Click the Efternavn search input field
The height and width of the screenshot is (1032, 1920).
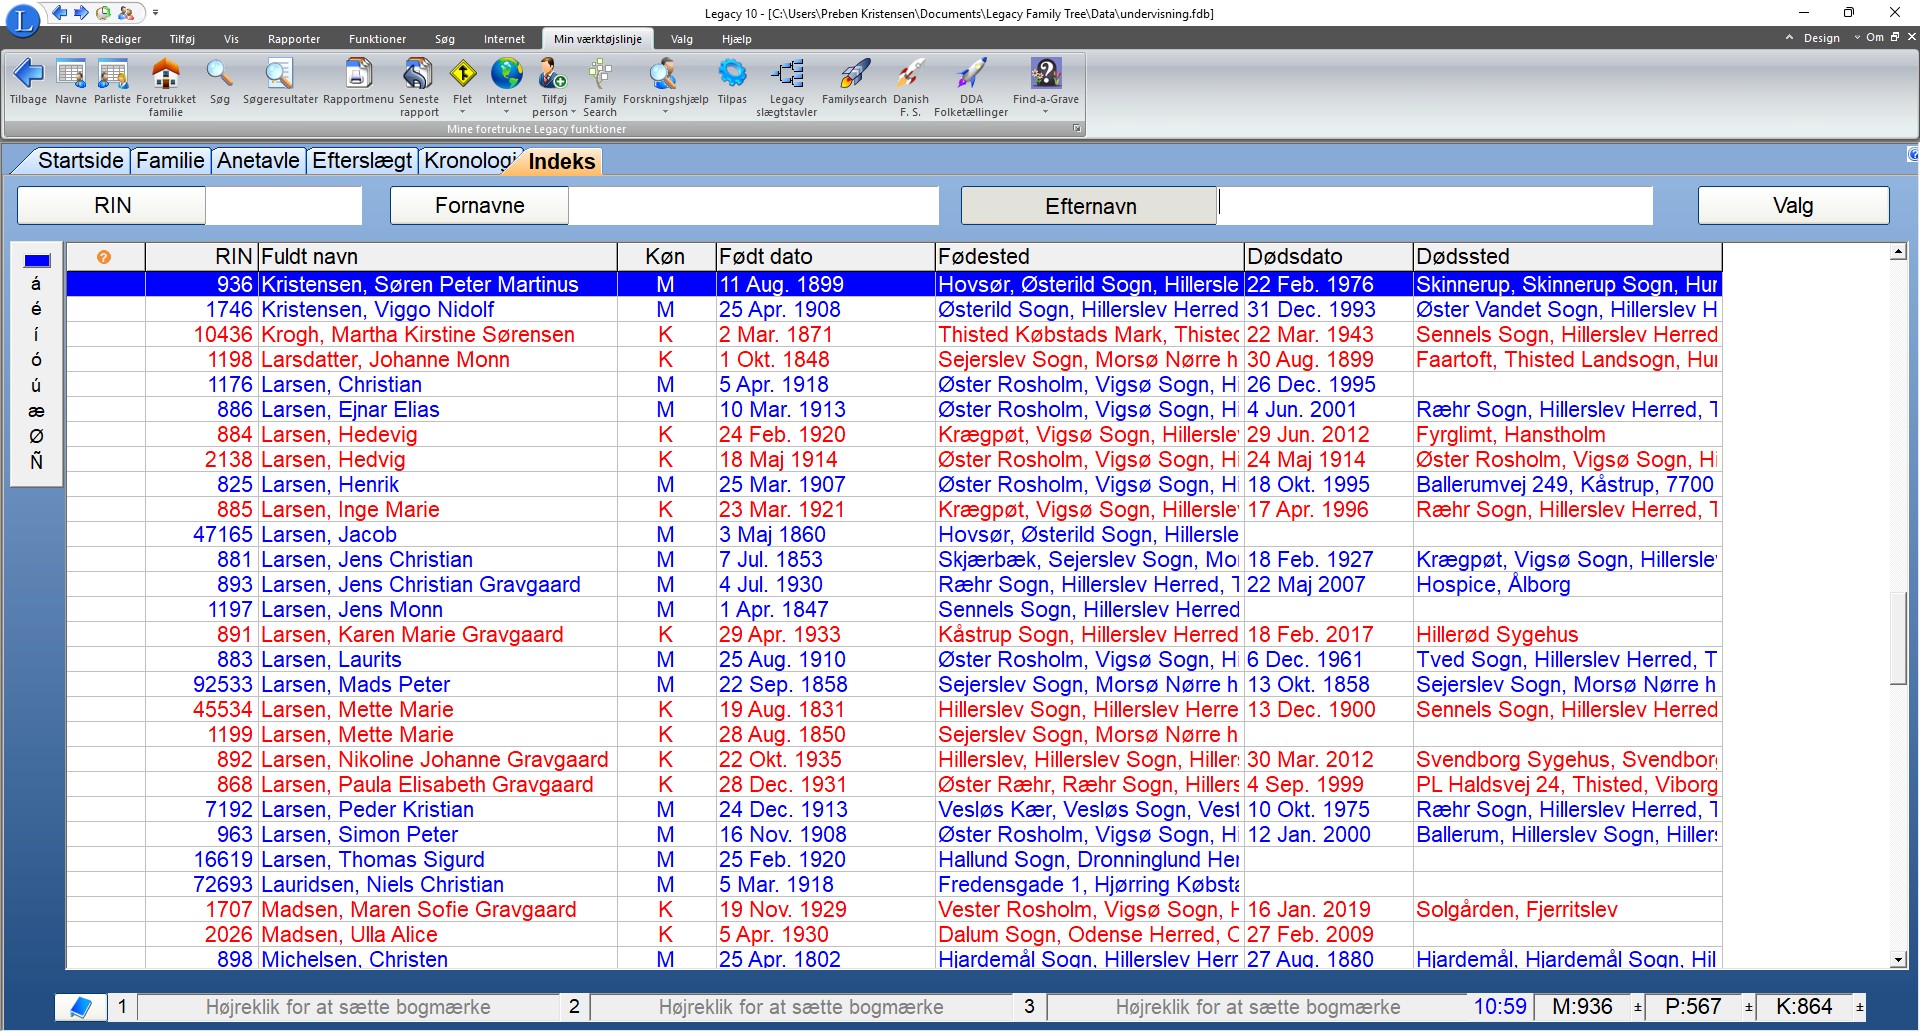[1435, 206]
